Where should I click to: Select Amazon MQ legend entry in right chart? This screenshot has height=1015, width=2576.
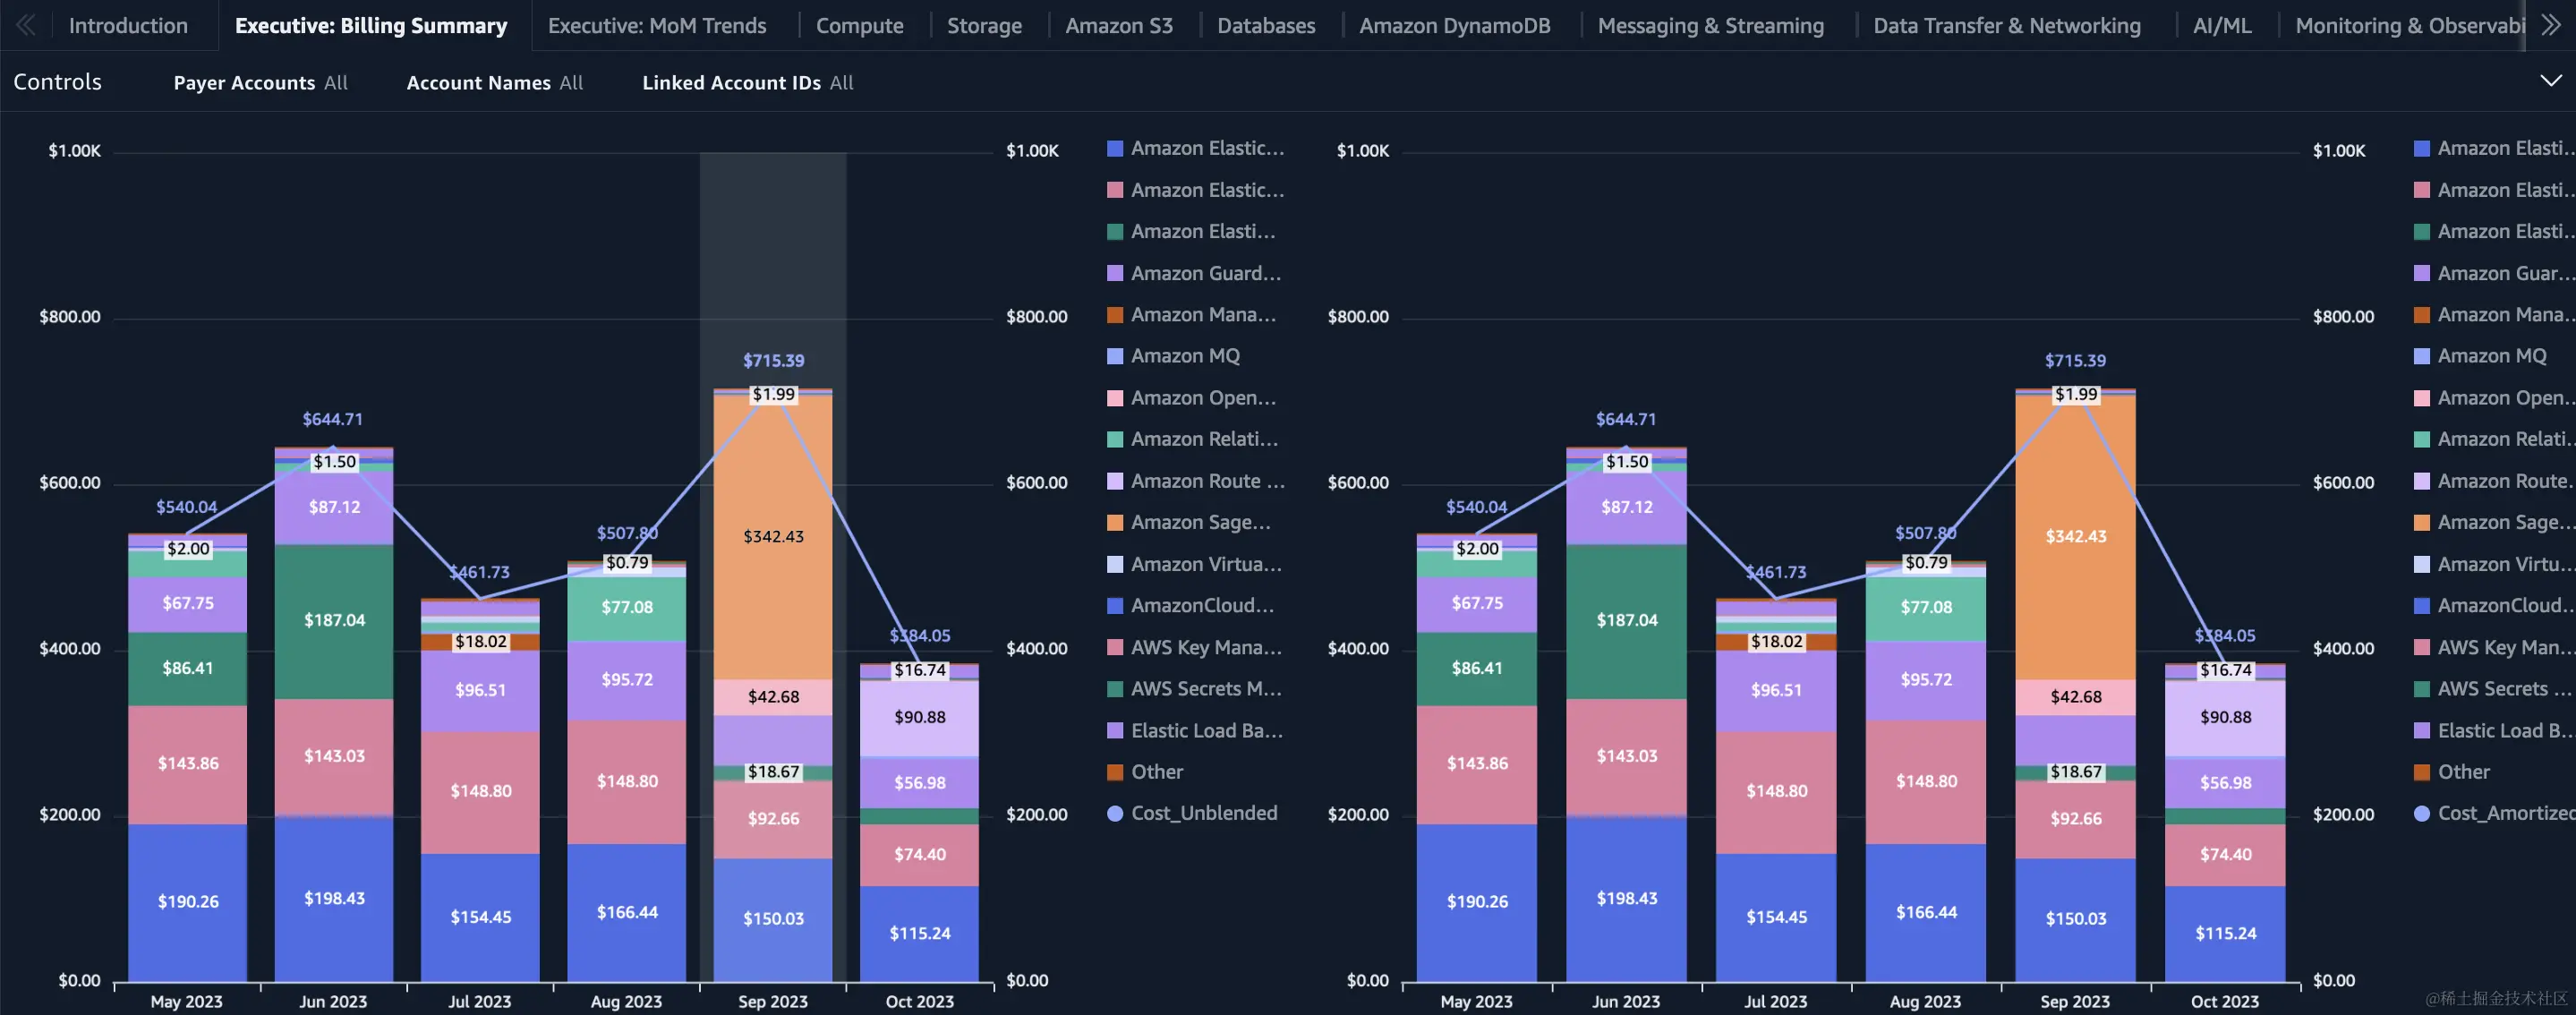(2491, 356)
